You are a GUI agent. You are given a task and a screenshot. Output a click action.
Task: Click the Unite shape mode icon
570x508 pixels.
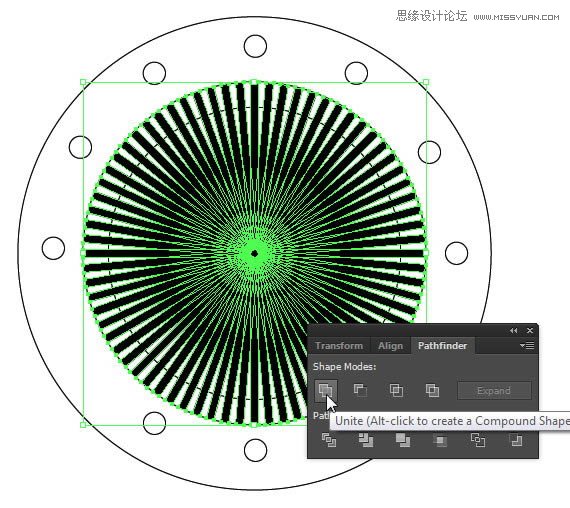pyautogui.click(x=326, y=391)
